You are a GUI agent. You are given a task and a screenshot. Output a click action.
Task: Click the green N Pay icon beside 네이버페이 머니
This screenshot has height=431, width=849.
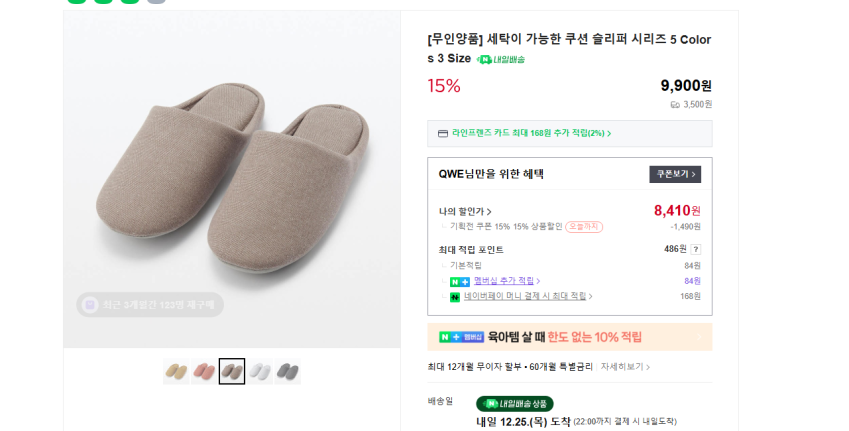coord(455,297)
